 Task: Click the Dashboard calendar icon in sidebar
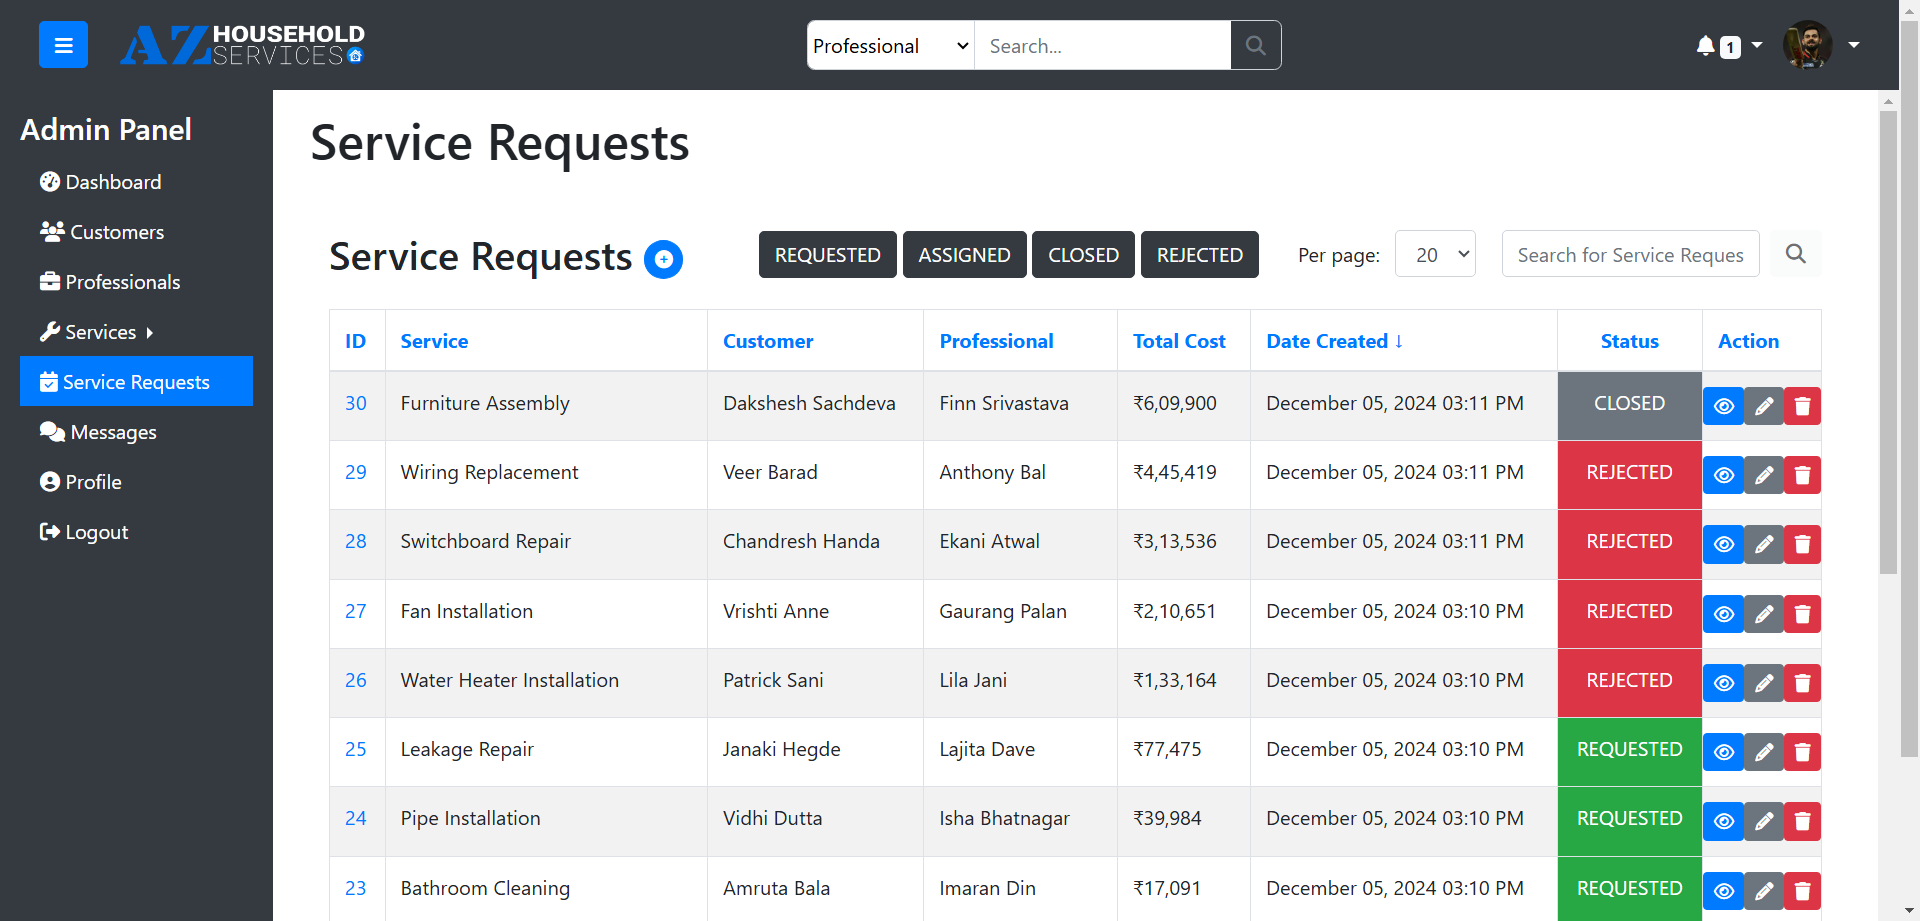[50, 181]
